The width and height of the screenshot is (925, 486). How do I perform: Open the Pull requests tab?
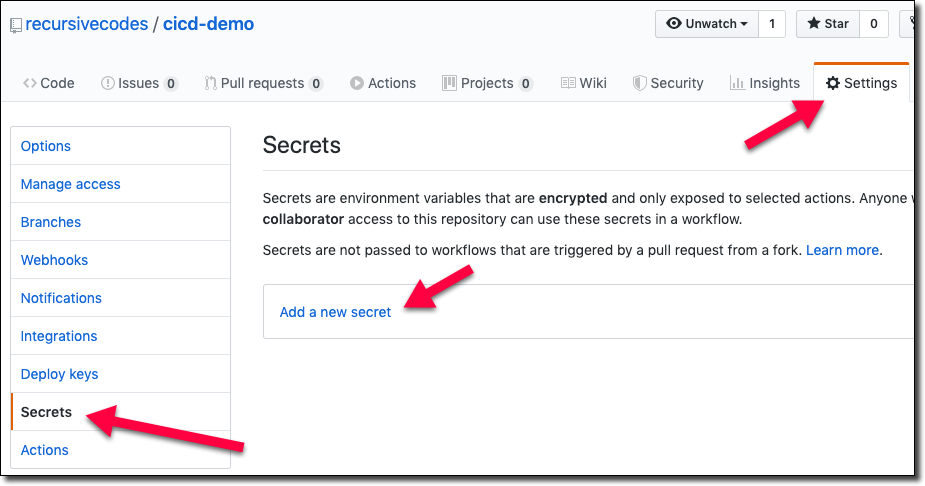click(263, 83)
